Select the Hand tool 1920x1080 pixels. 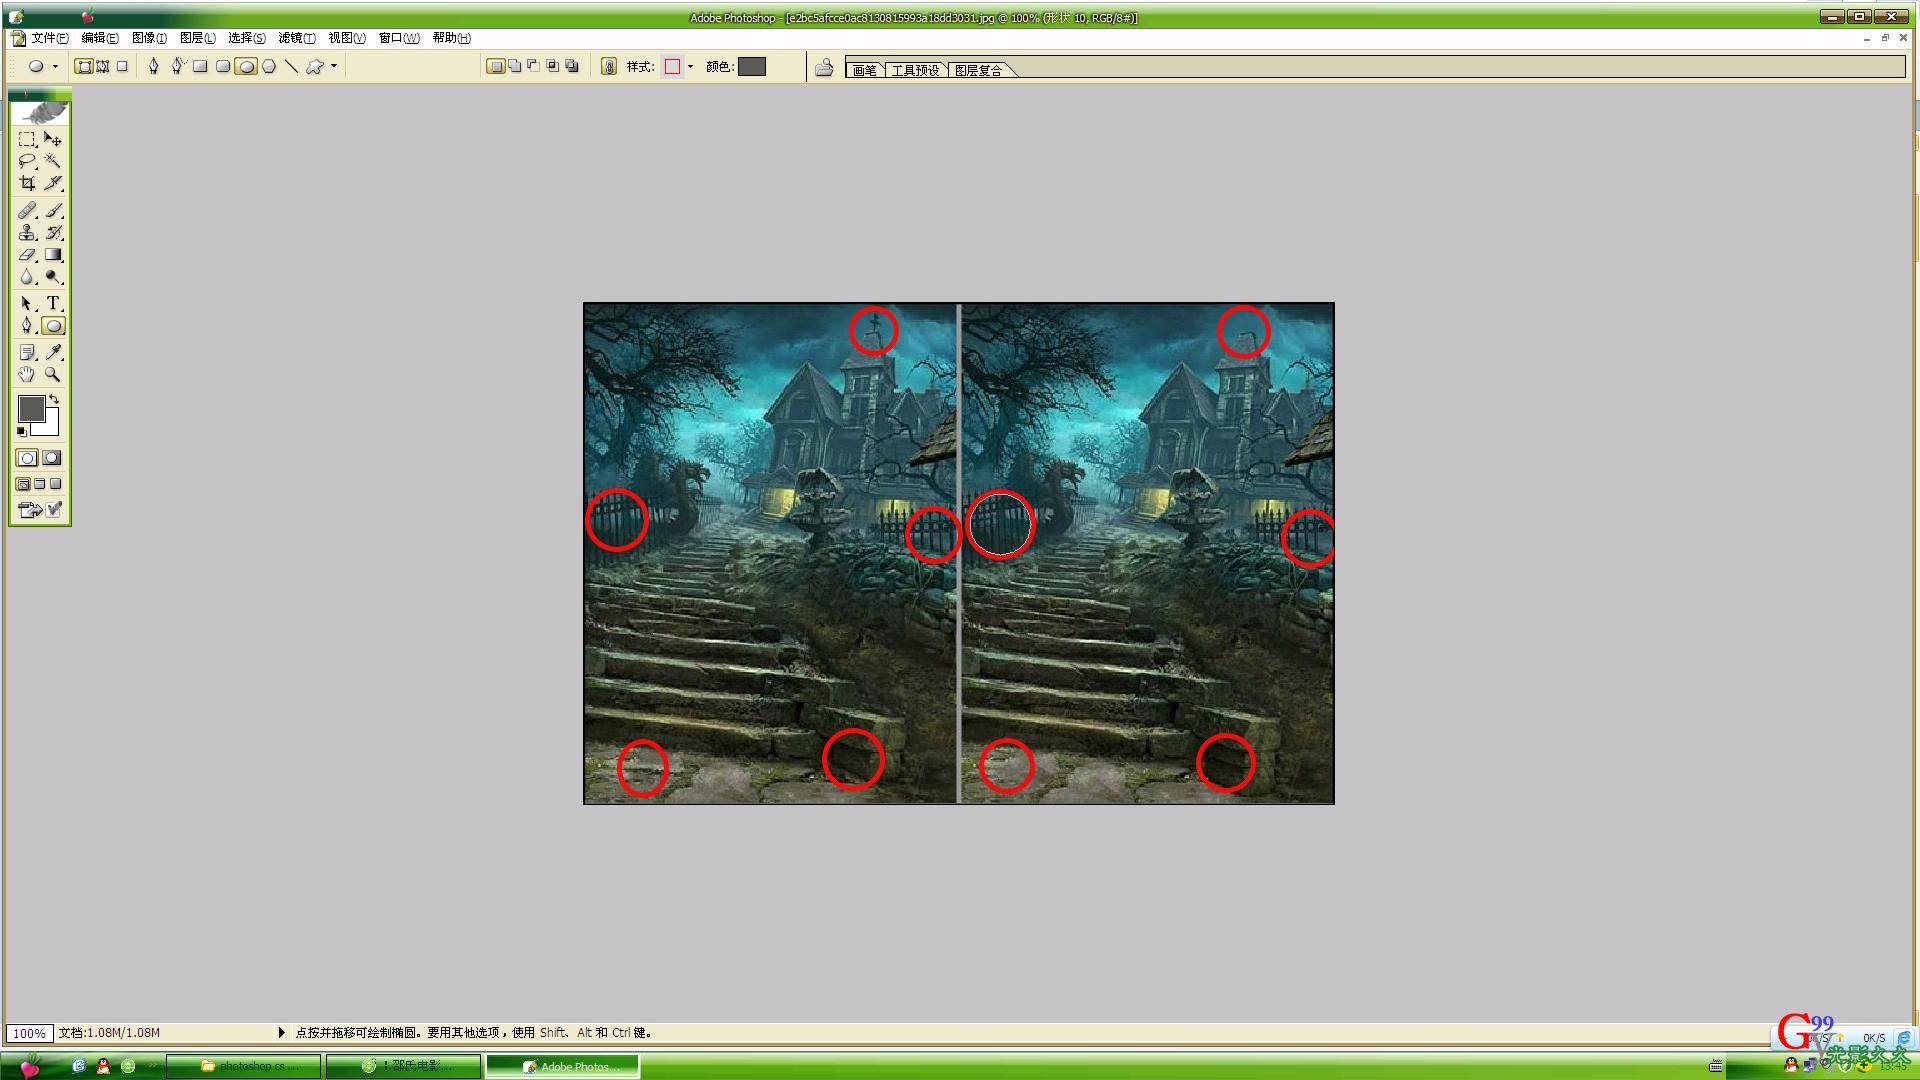click(27, 375)
